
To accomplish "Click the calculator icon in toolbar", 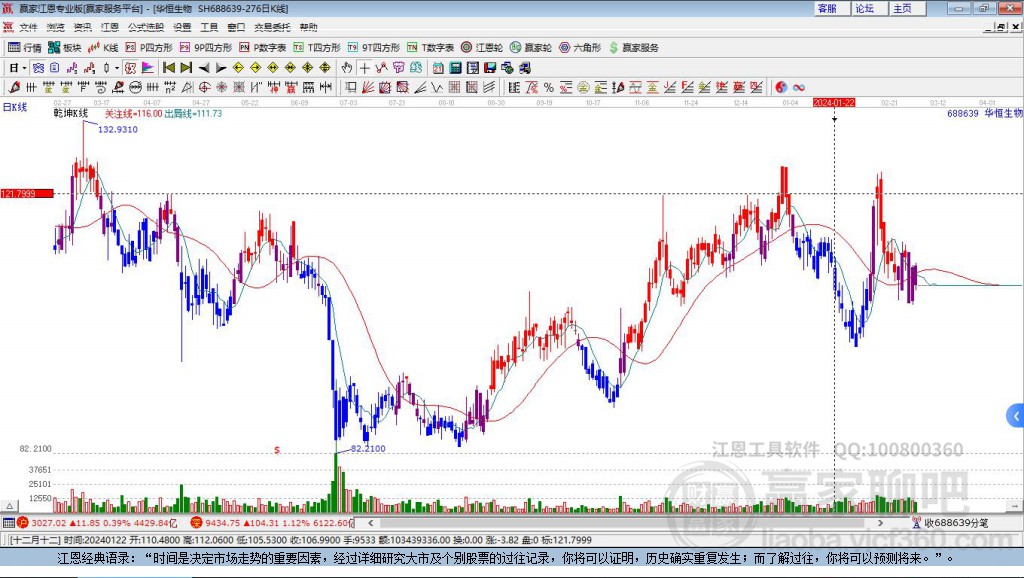I will [x=455, y=68].
